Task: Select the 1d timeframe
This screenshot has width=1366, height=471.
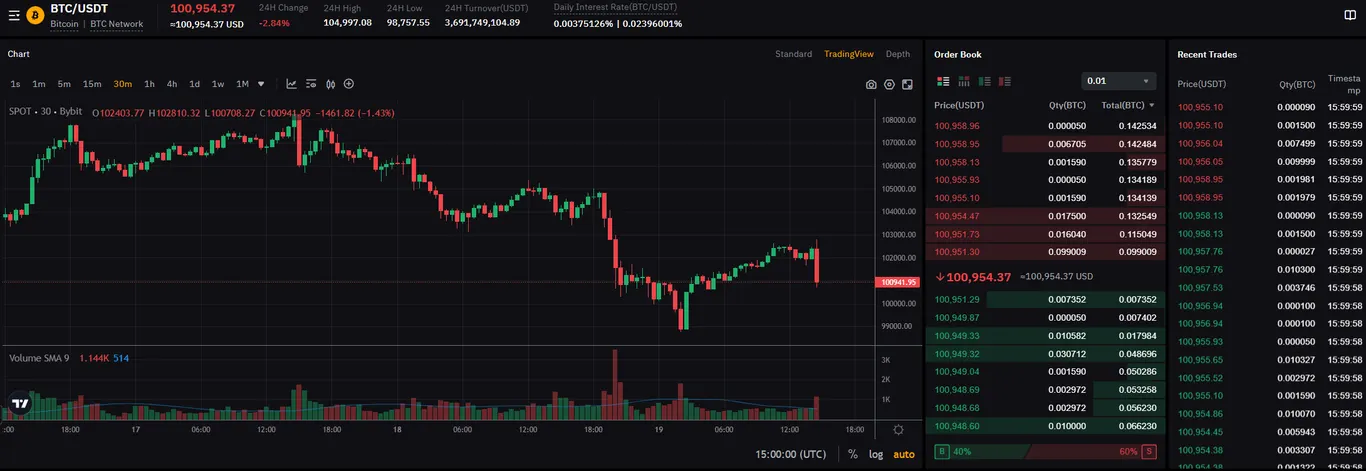Action: (195, 84)
